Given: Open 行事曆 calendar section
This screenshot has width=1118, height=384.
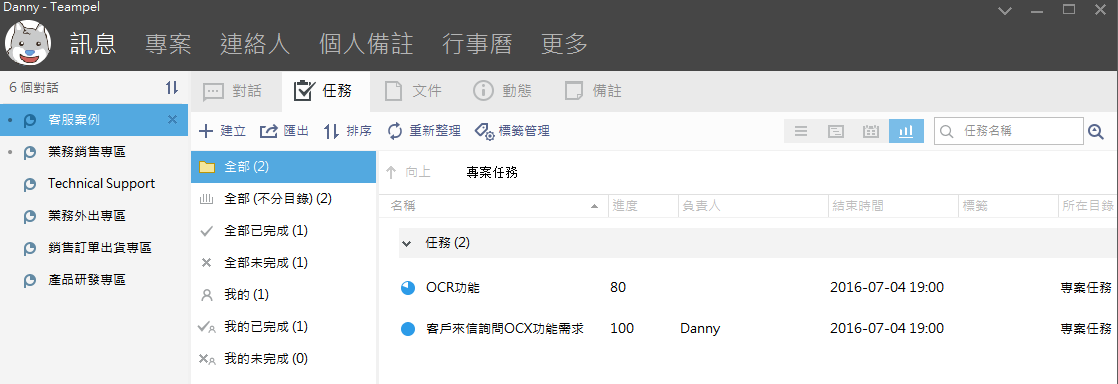Looking at the screenshot, I should tap(477, 44).
